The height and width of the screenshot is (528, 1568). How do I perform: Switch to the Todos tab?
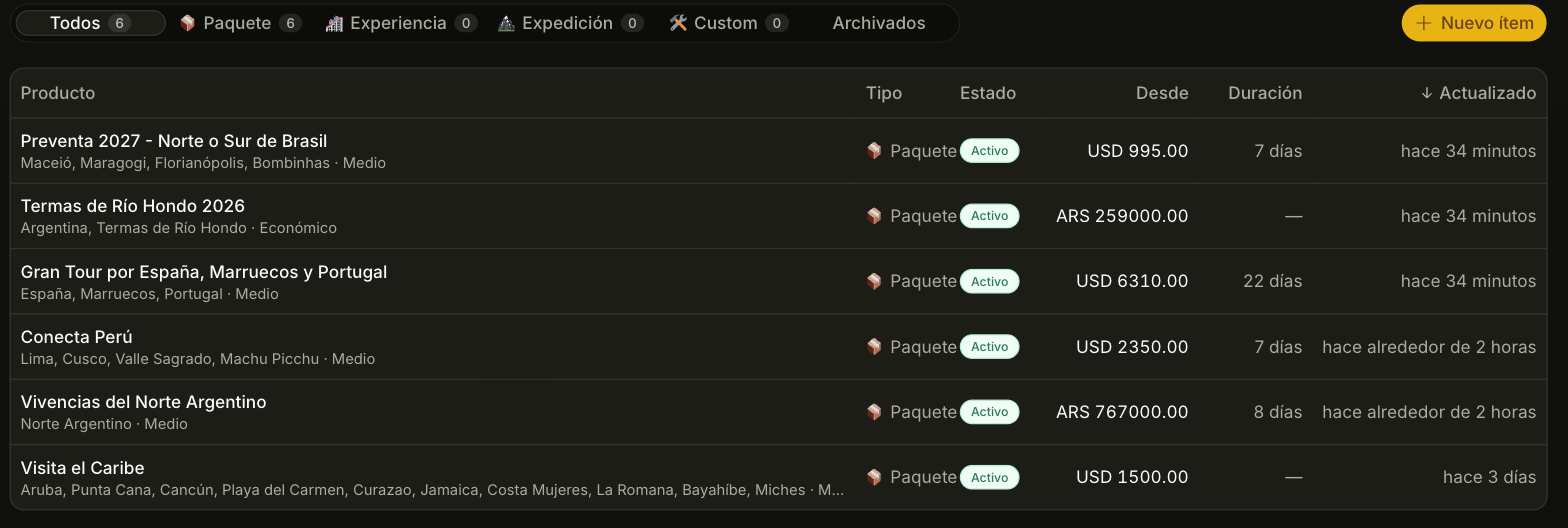click(x=90, y=23)
